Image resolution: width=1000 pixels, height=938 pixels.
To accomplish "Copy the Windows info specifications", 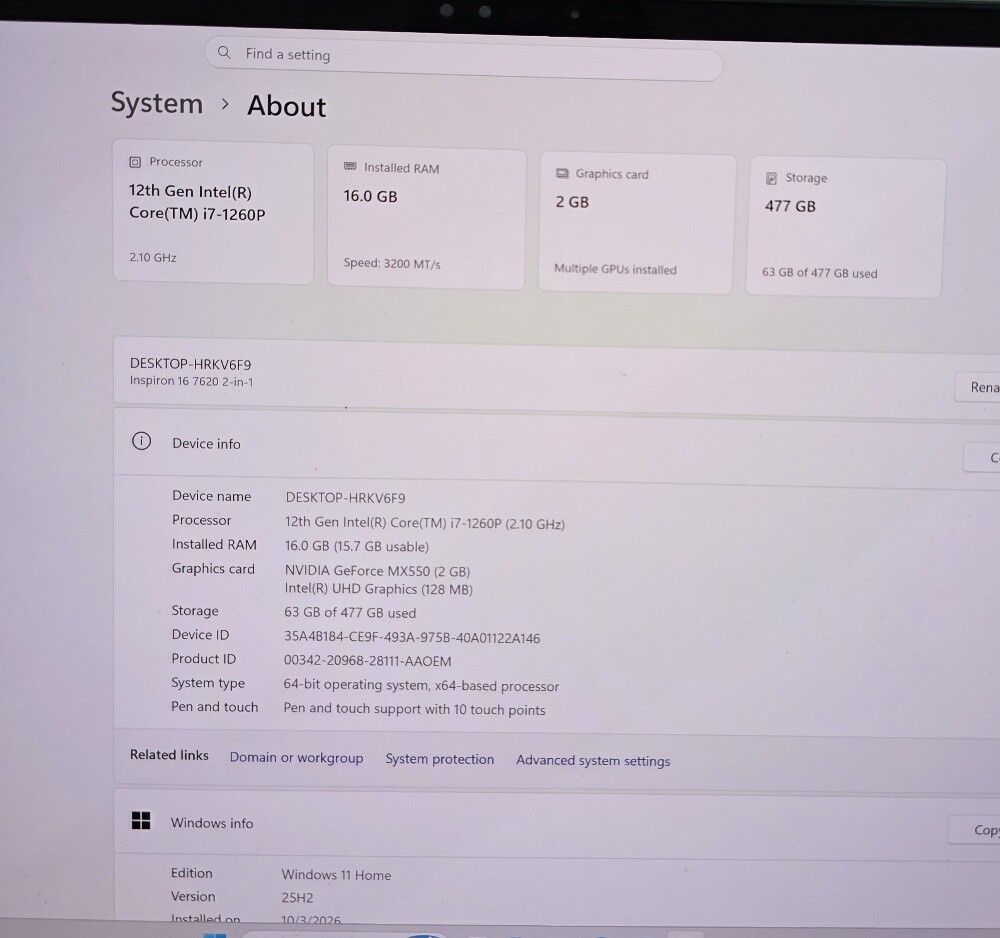I will tap(974, 830).
